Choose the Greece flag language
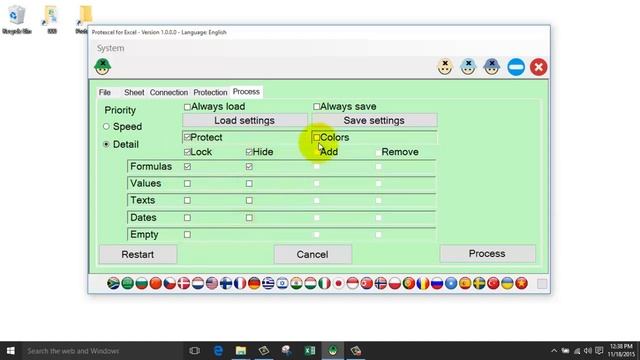This screenshot has height=360, width=640. (x=268, y=283)
